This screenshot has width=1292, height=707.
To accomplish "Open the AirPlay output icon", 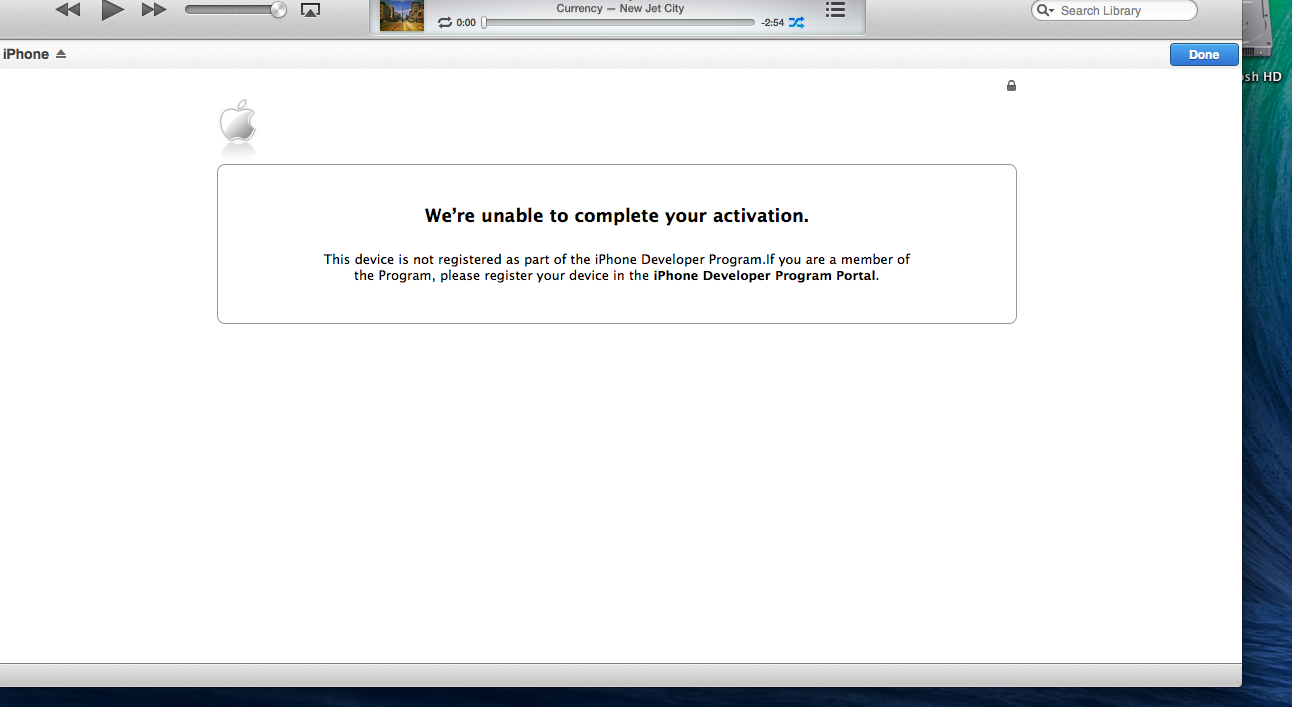I will pyautogui.click(x=311, y=10).
